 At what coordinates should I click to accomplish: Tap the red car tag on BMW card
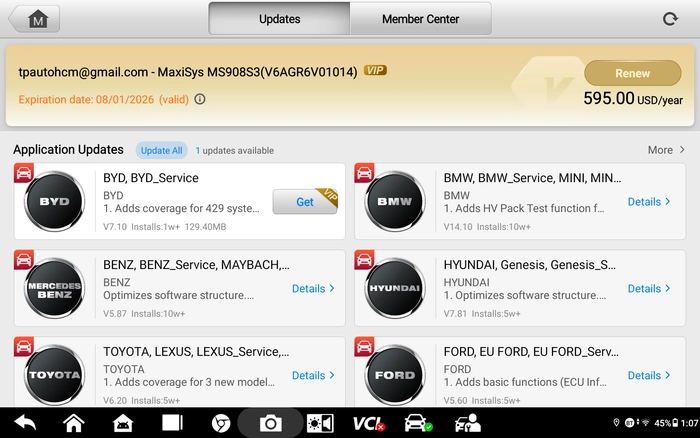364,173
